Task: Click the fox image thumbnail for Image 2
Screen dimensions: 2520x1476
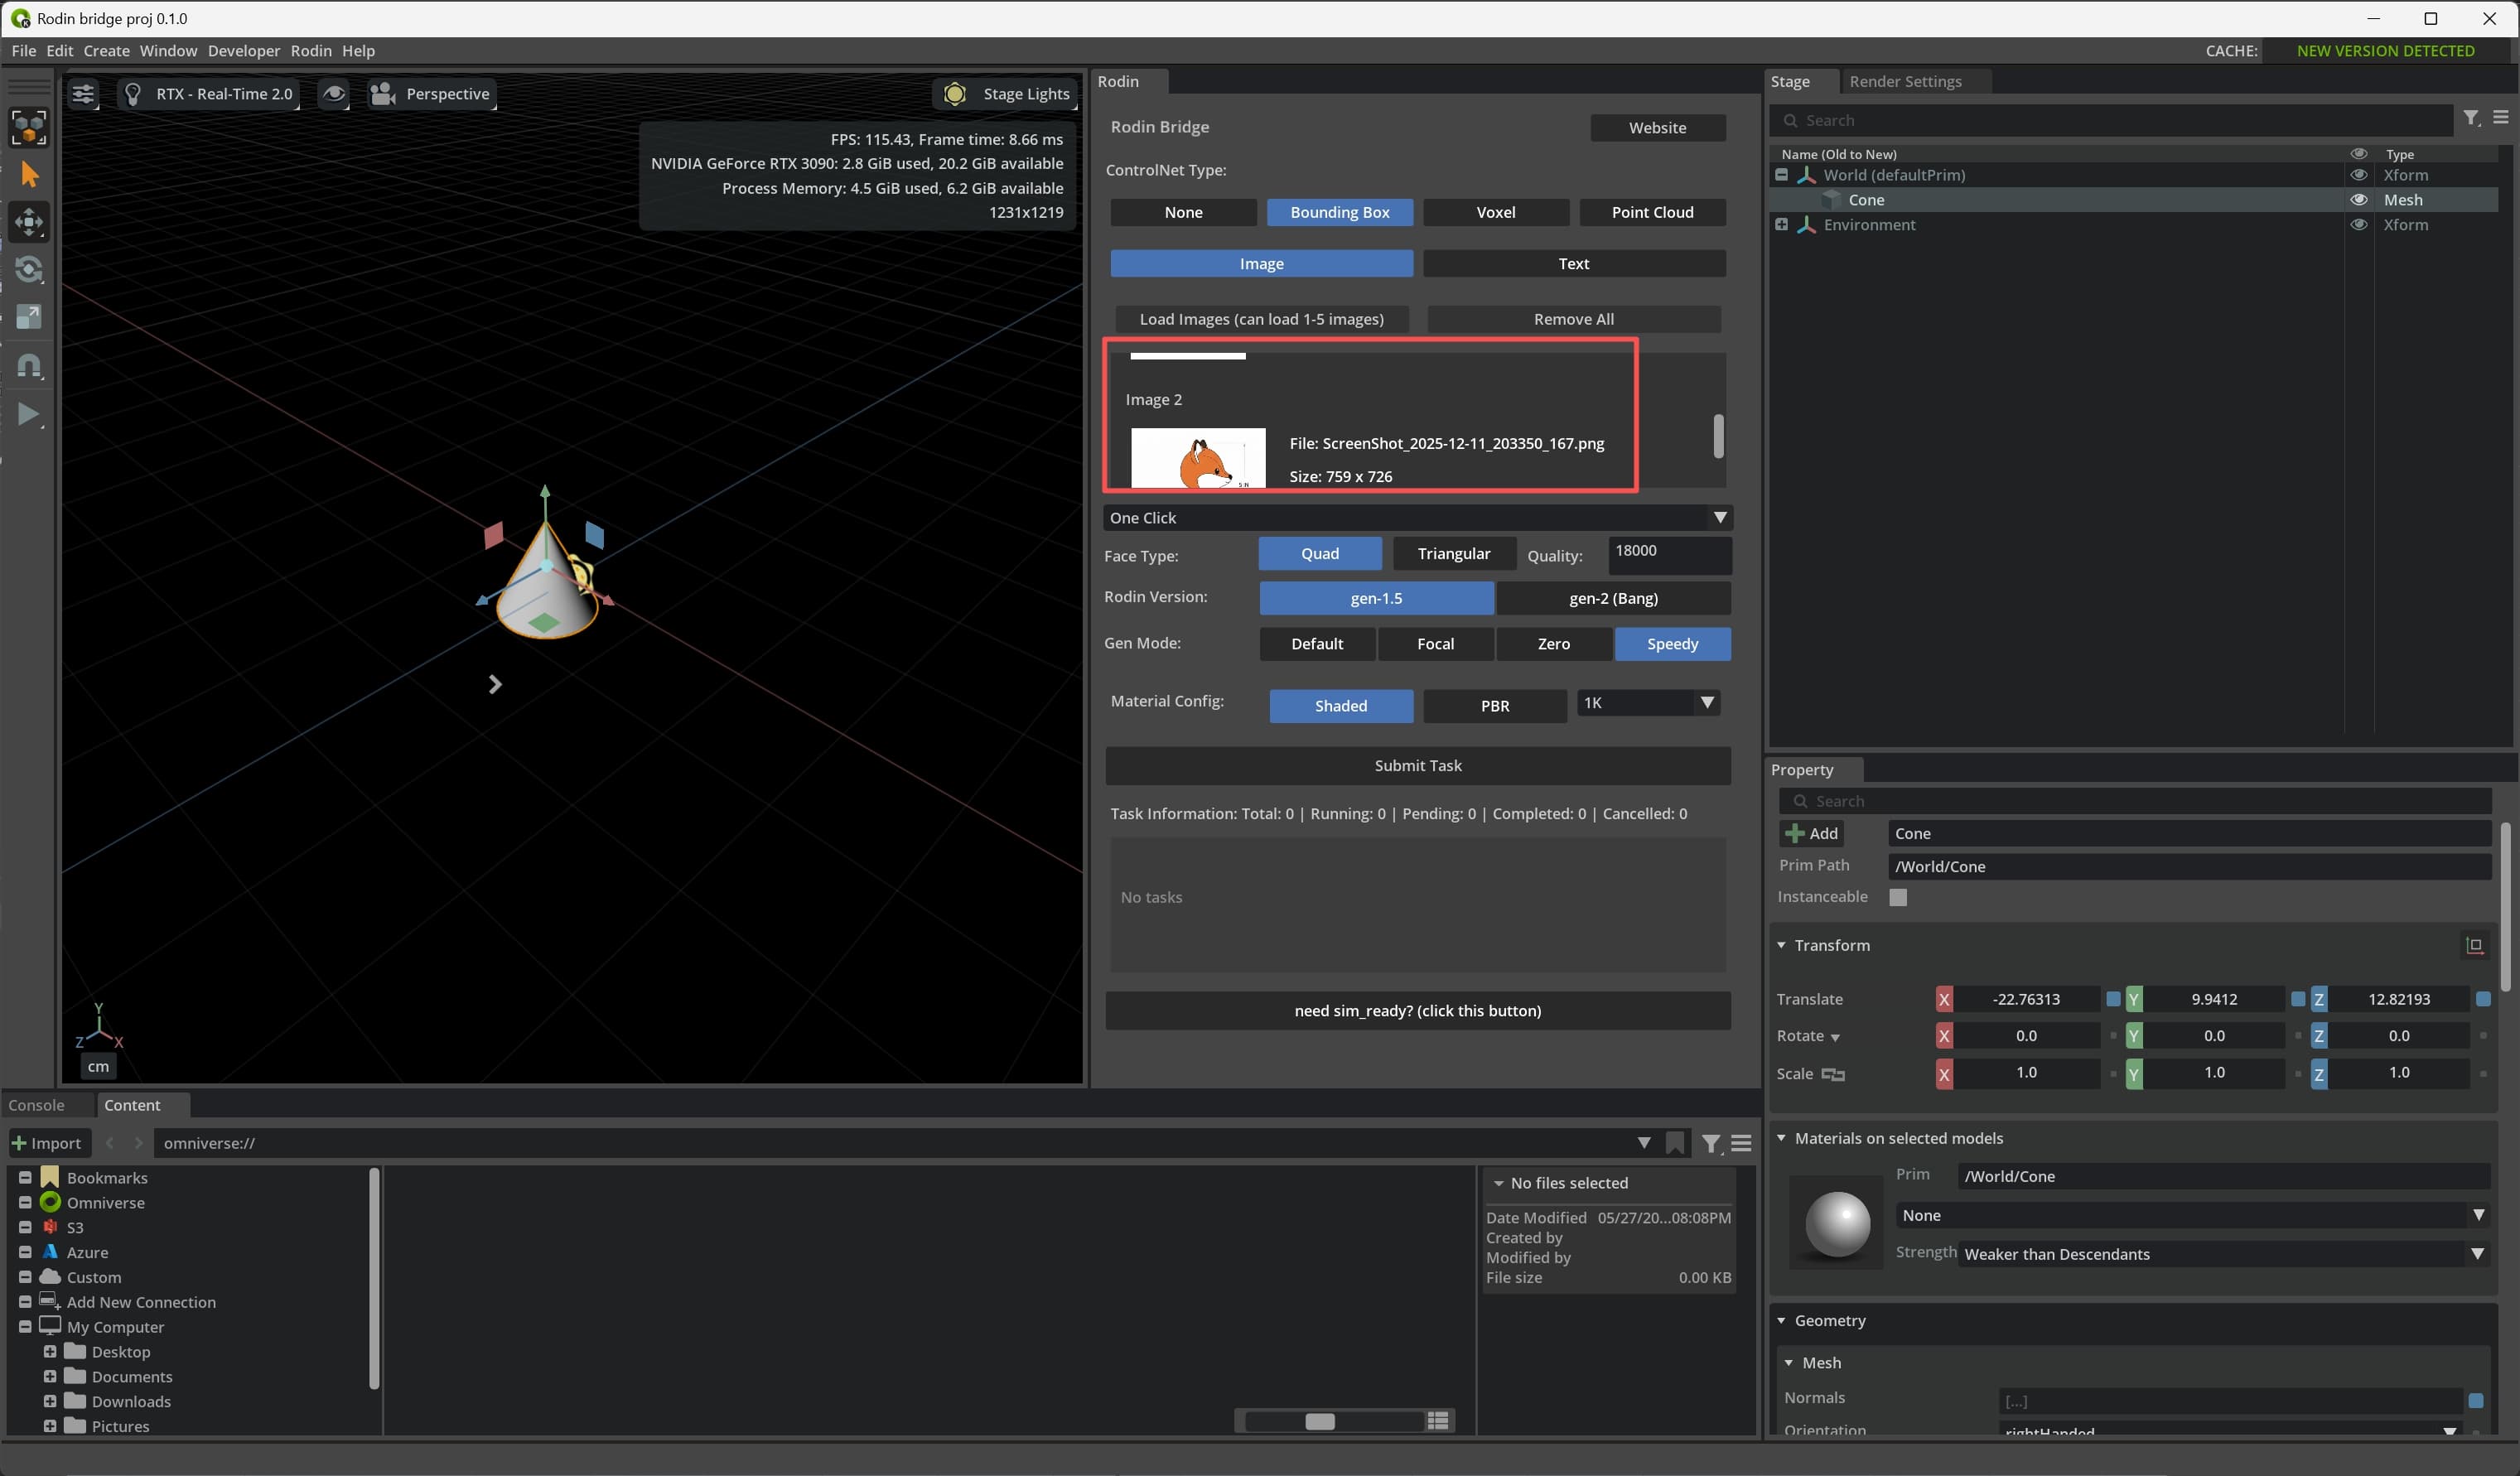Action: coord(1198,459)
